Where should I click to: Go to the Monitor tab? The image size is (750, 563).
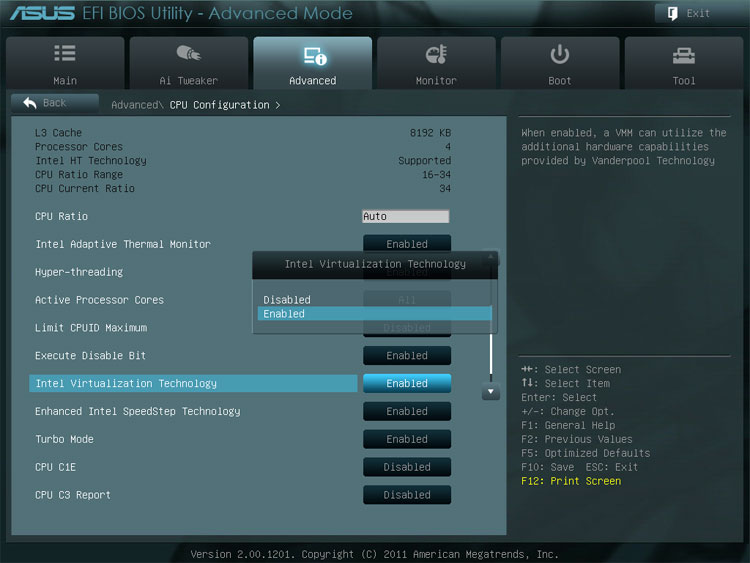[x=436, y=63]
